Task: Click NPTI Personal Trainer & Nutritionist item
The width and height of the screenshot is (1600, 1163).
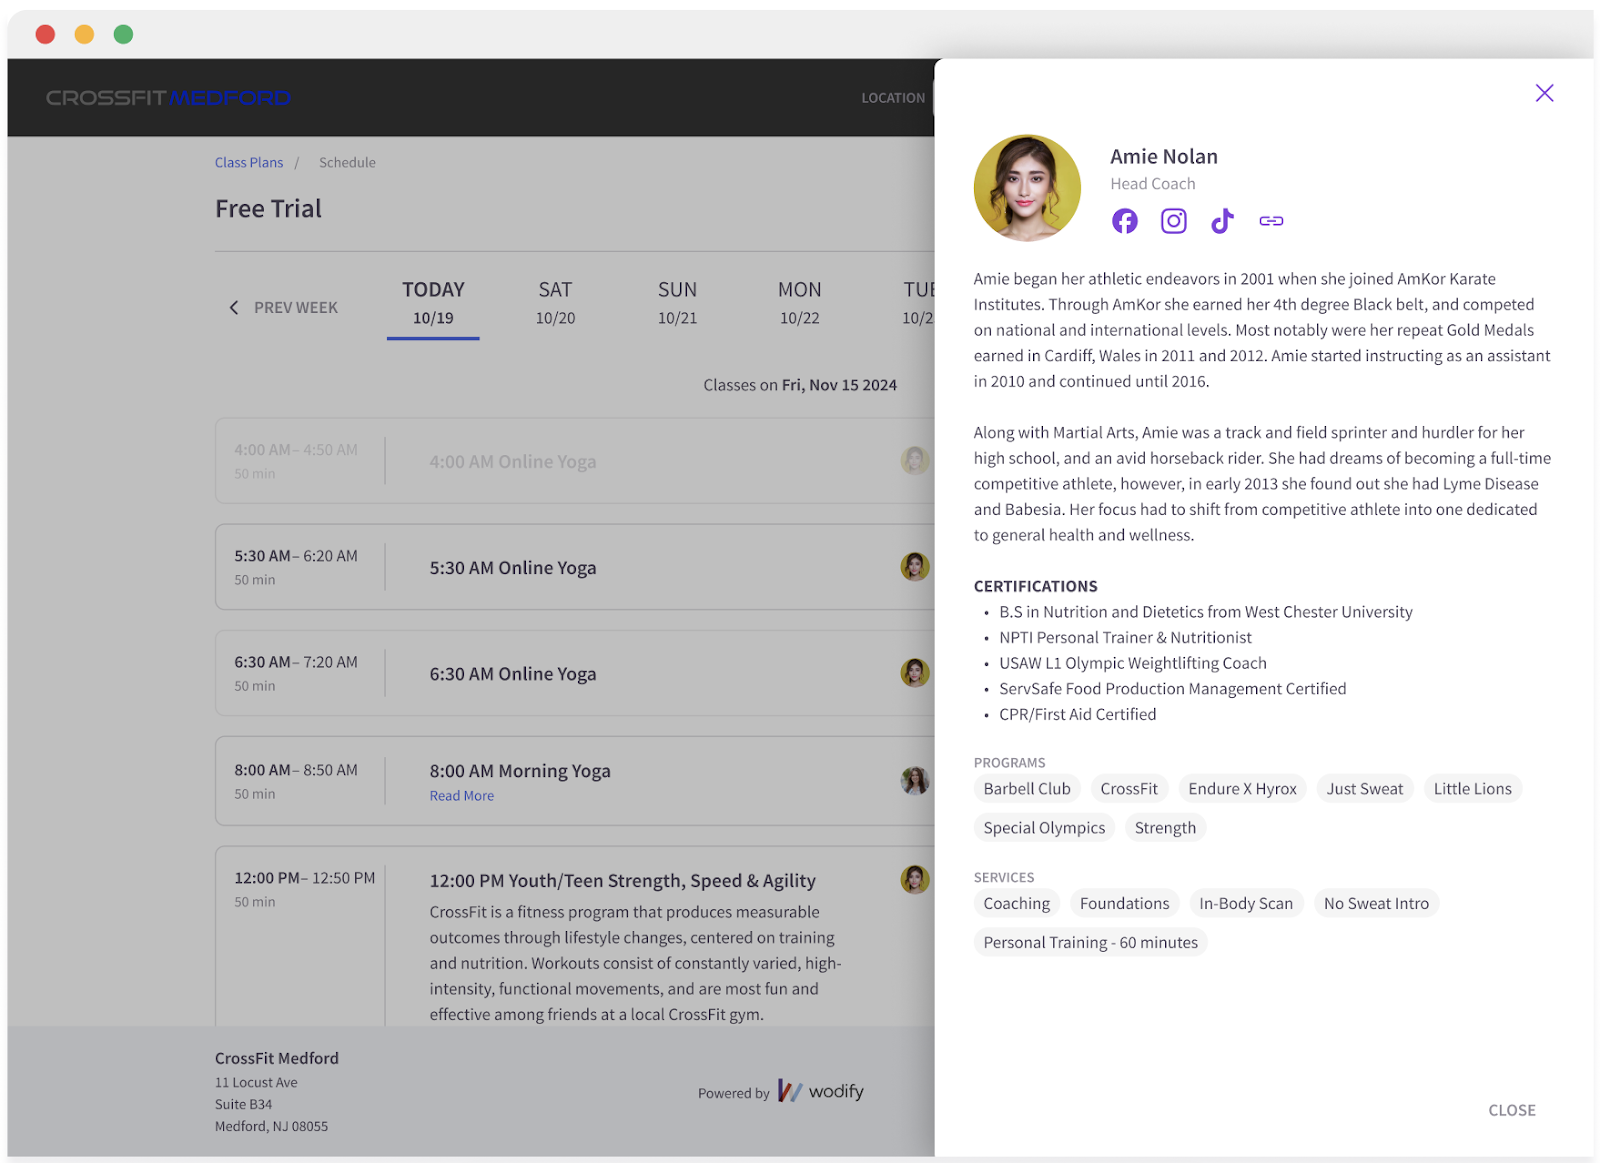Action: 1125,638
